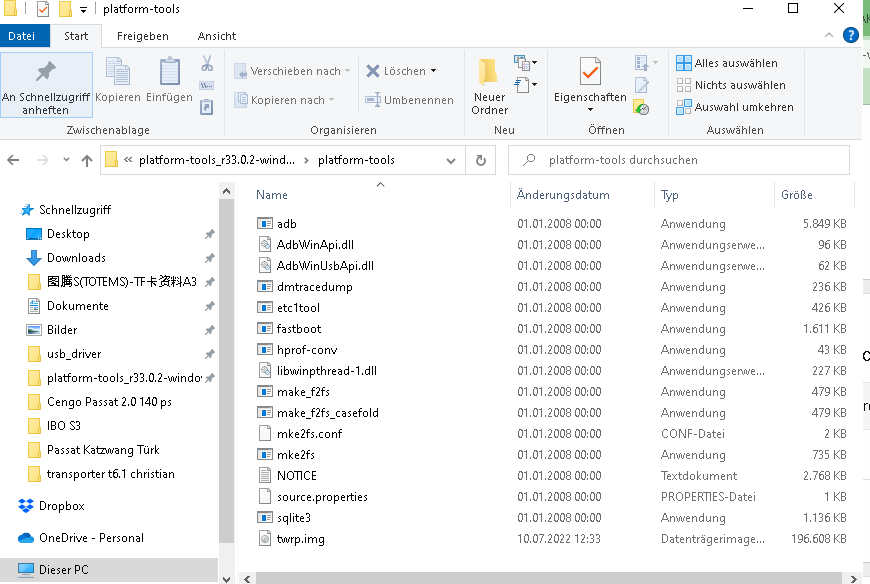Click the horizontal scrollbar right arrow
870x584 pixels.
853,578
